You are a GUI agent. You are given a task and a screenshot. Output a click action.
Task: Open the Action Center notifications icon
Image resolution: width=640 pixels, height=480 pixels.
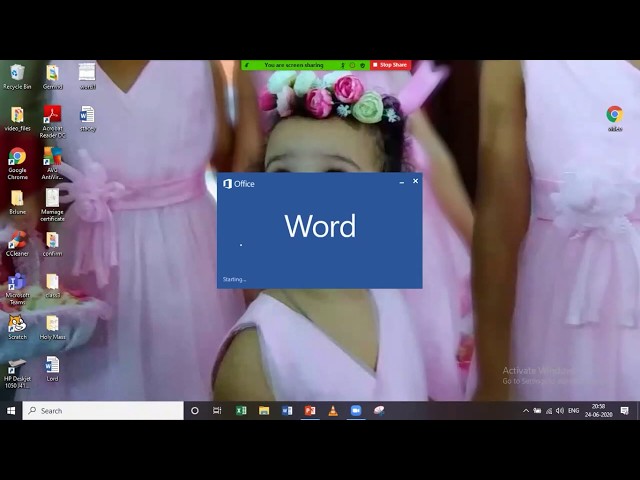[x=624, y=411]
